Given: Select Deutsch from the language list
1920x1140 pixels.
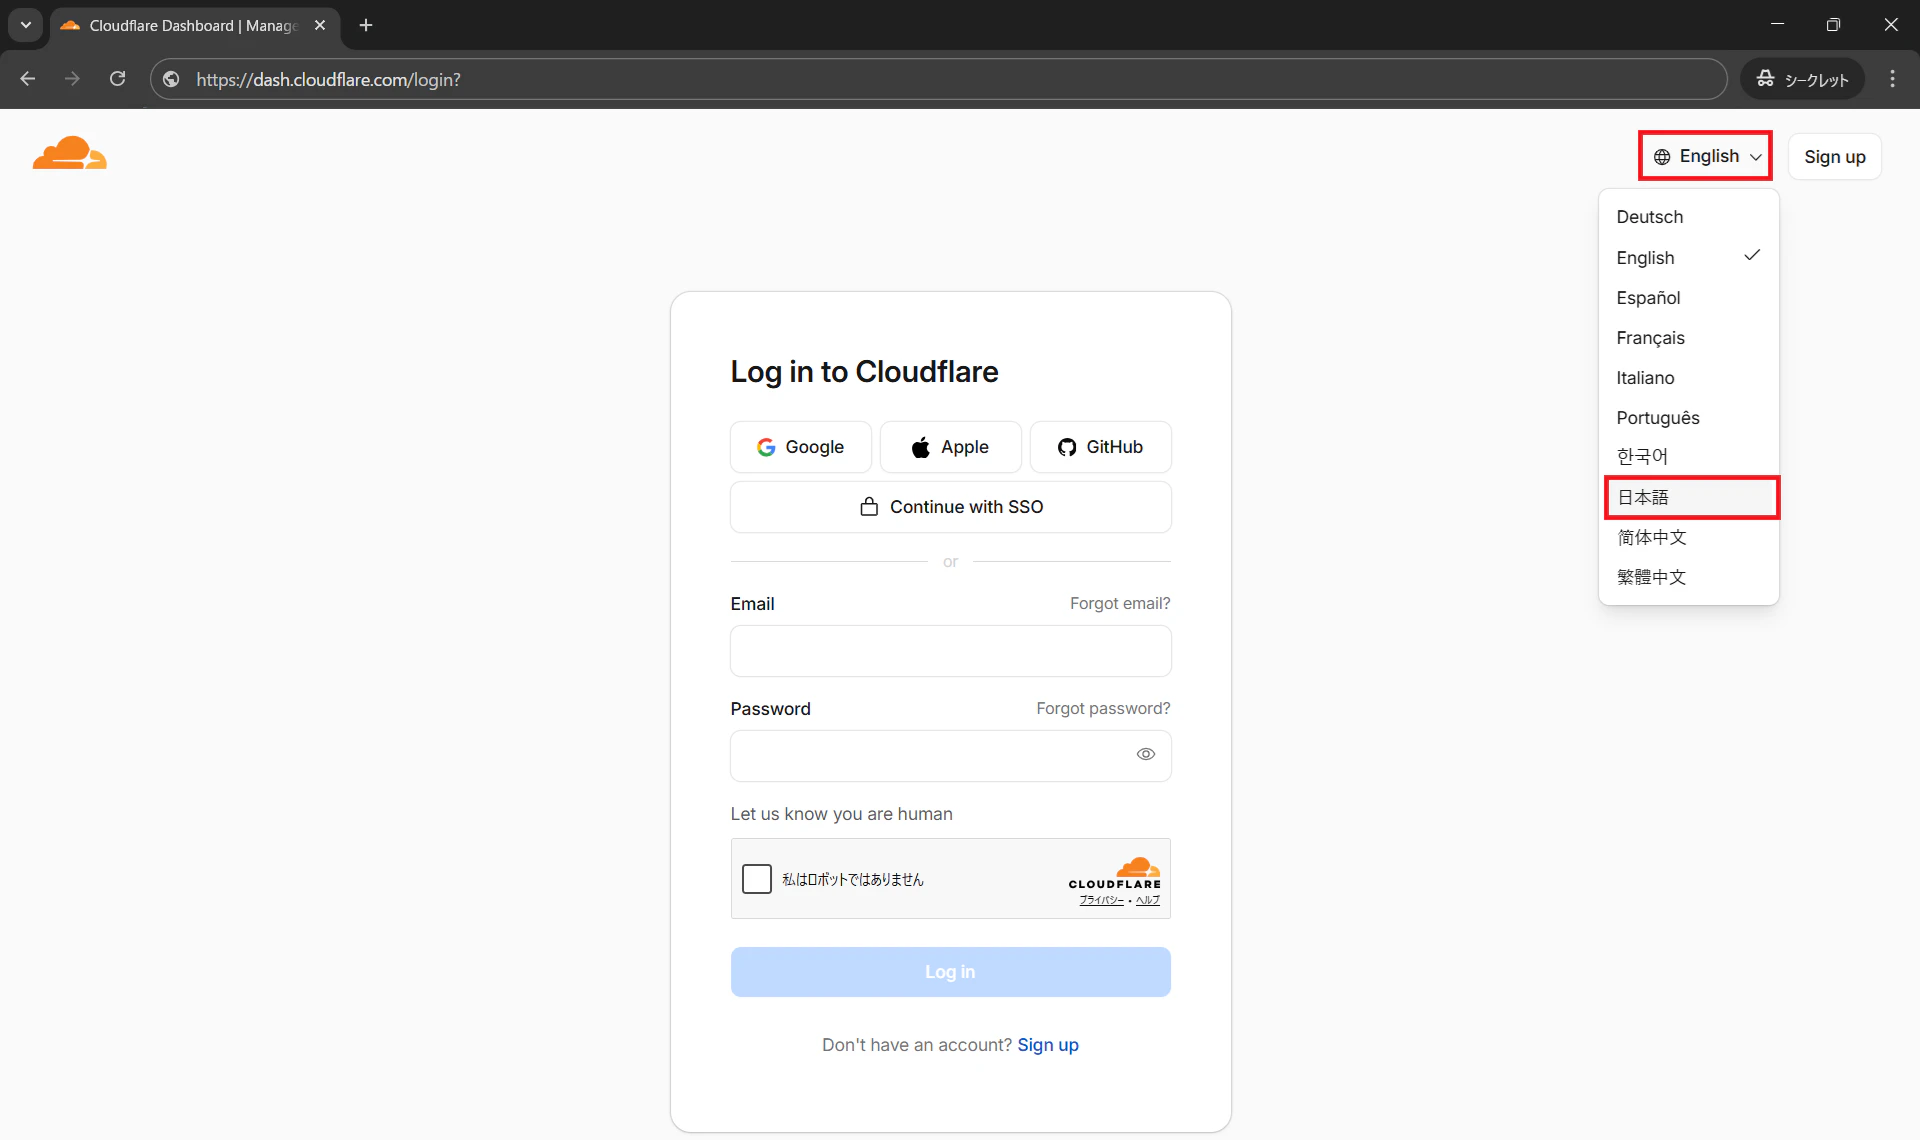Looking at the screenshot, I should [x=1689, y=217].
